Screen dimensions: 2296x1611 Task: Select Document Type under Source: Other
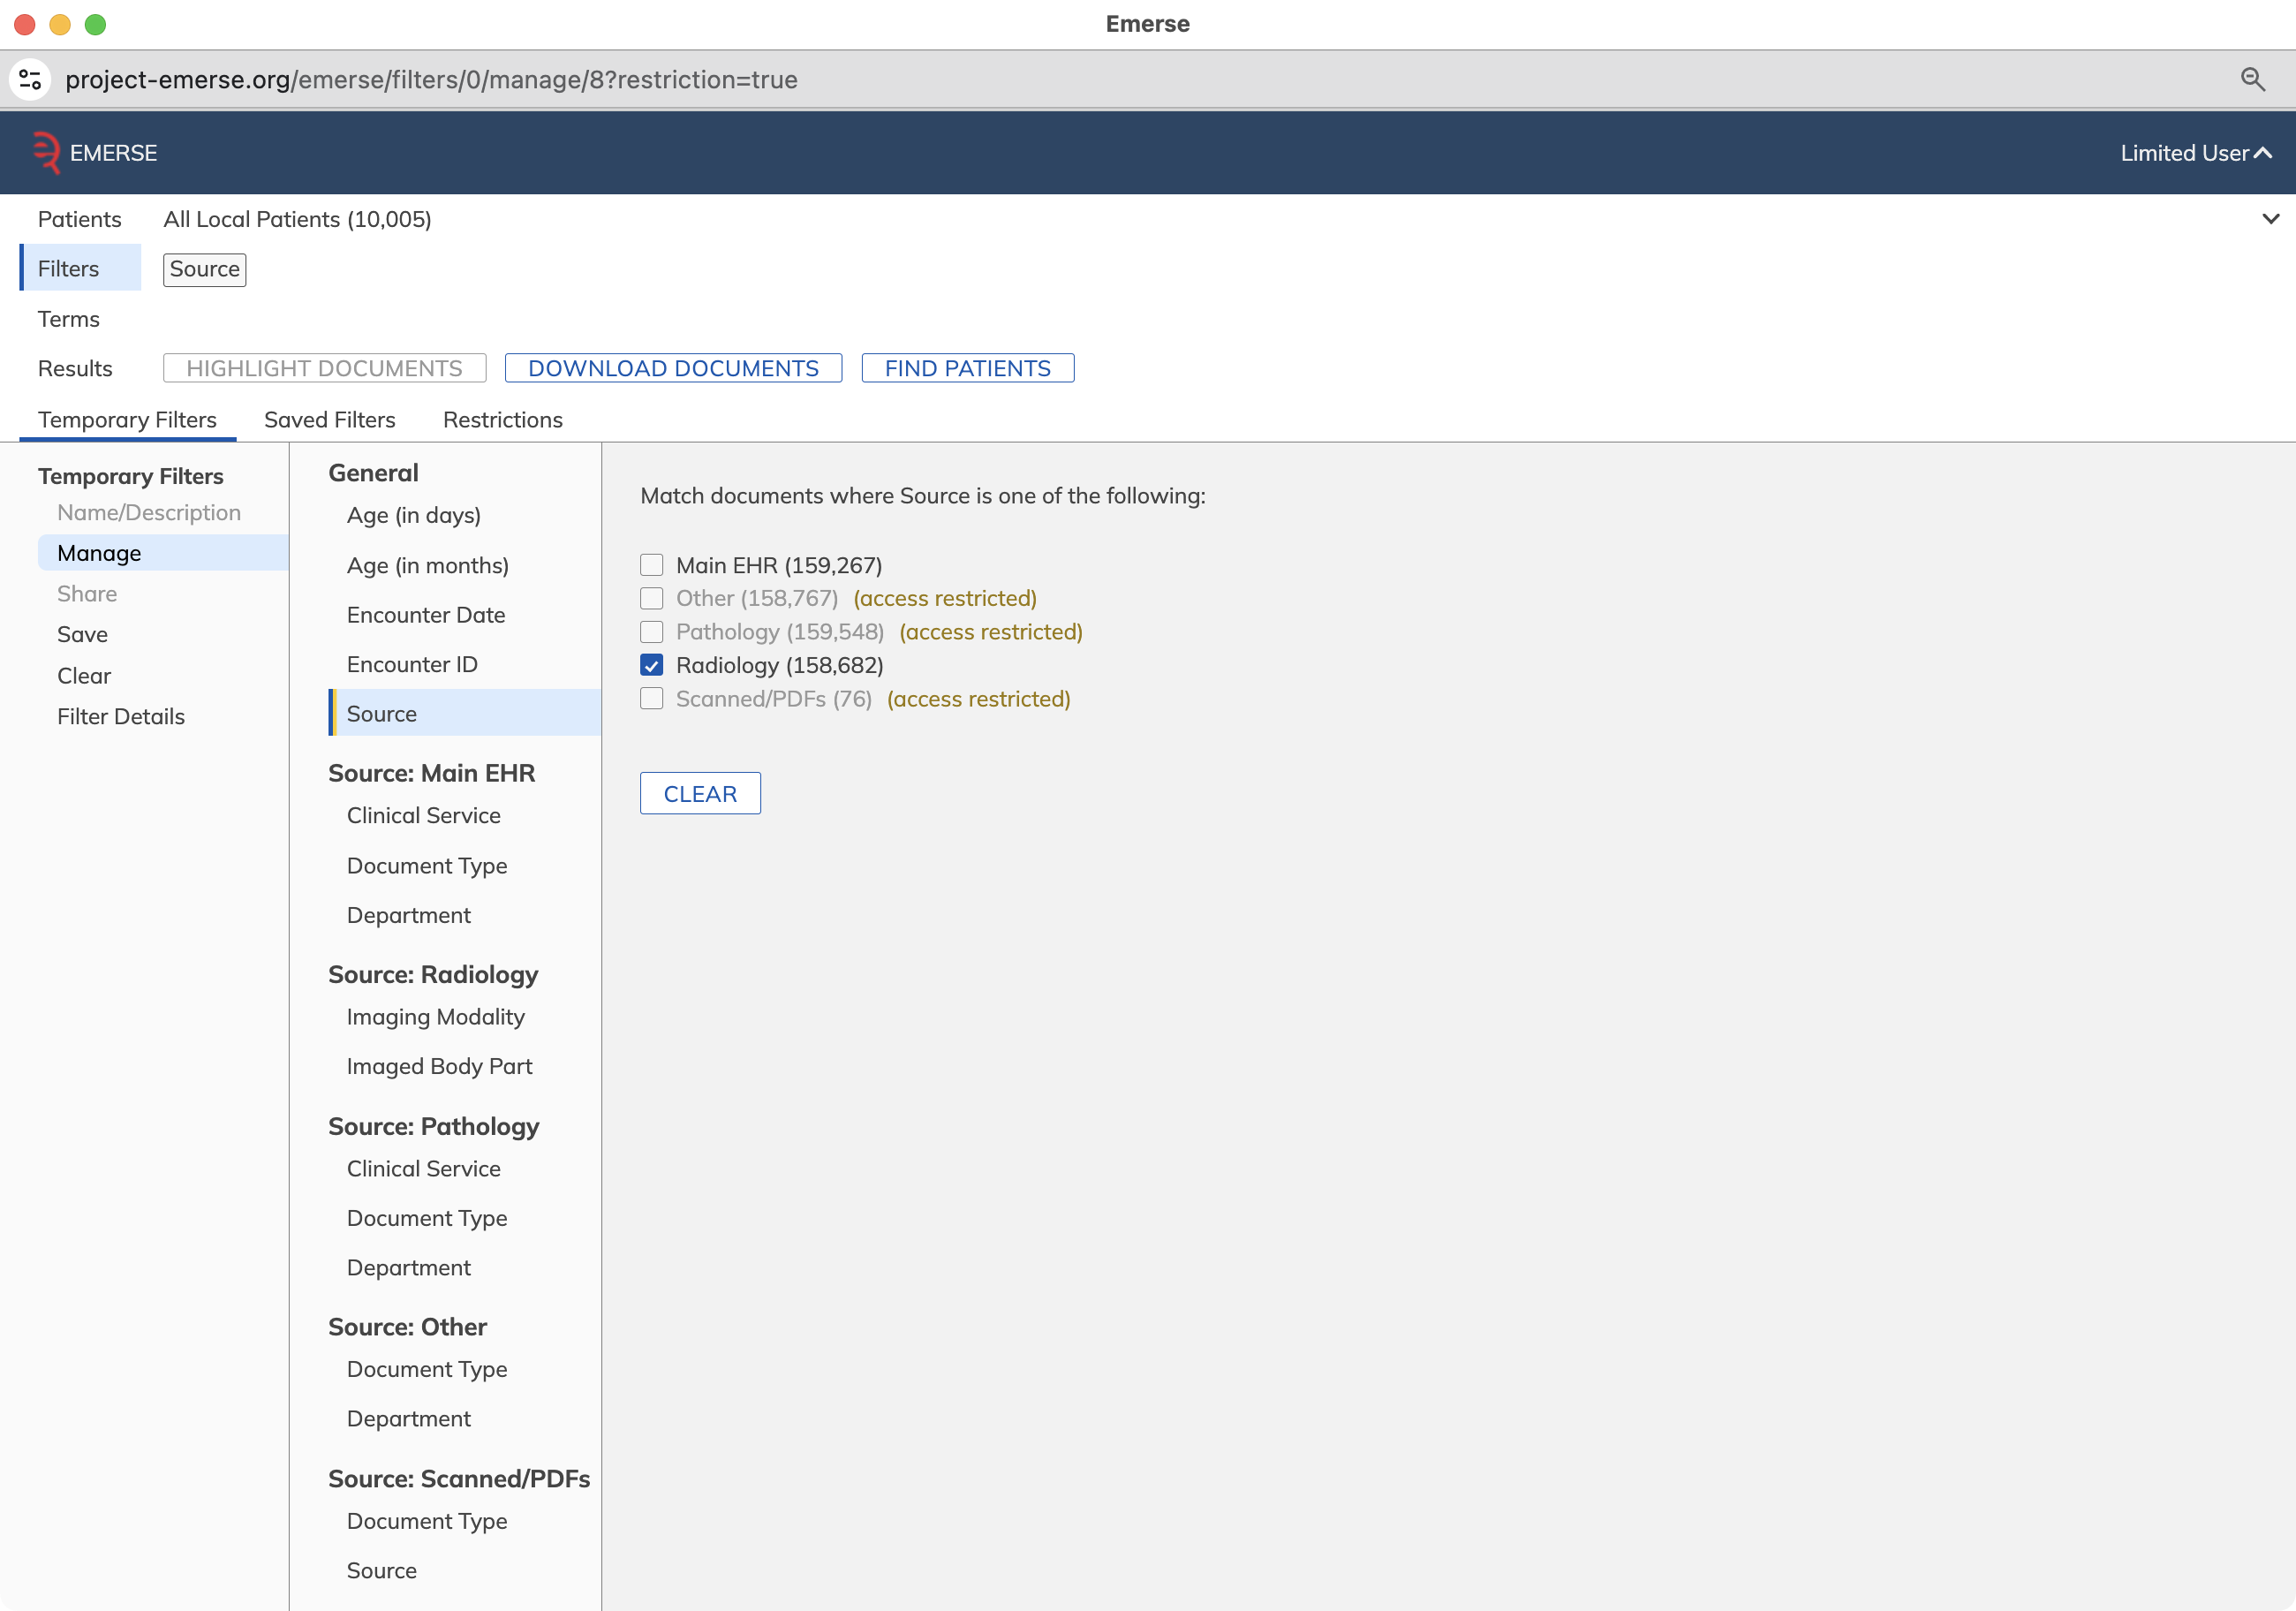click(427, 1369)
